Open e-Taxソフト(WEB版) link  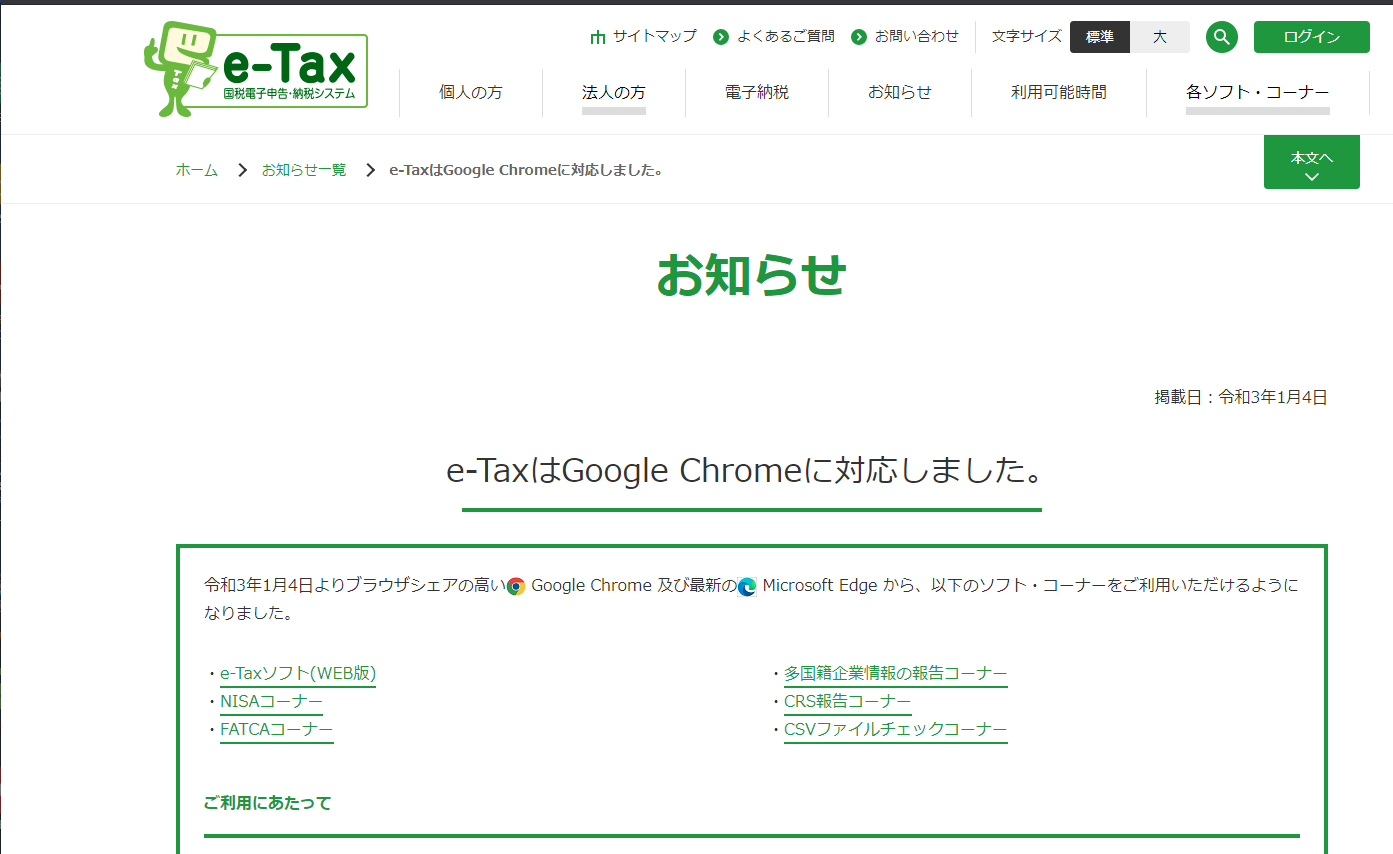click(298, 674)
